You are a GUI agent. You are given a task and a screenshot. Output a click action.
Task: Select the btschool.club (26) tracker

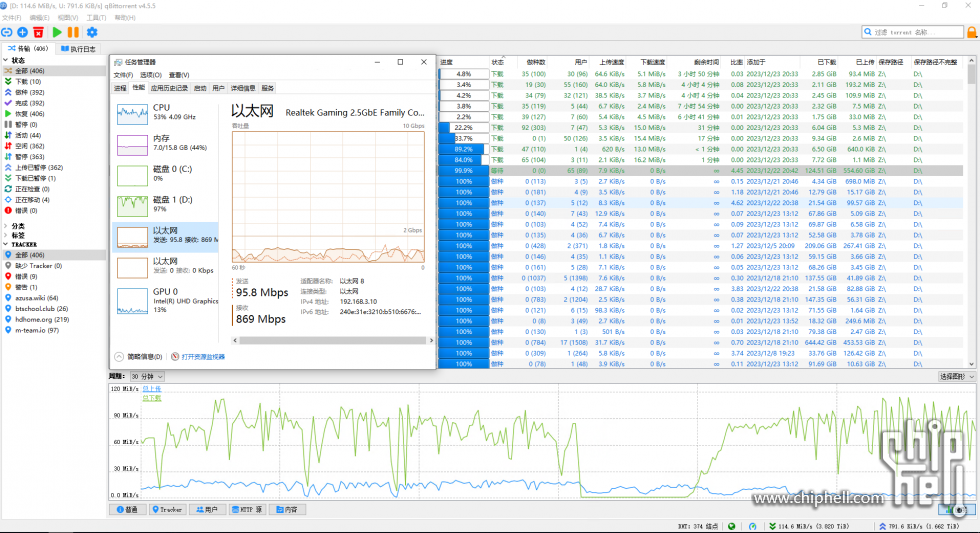click(x=41, y=309)
